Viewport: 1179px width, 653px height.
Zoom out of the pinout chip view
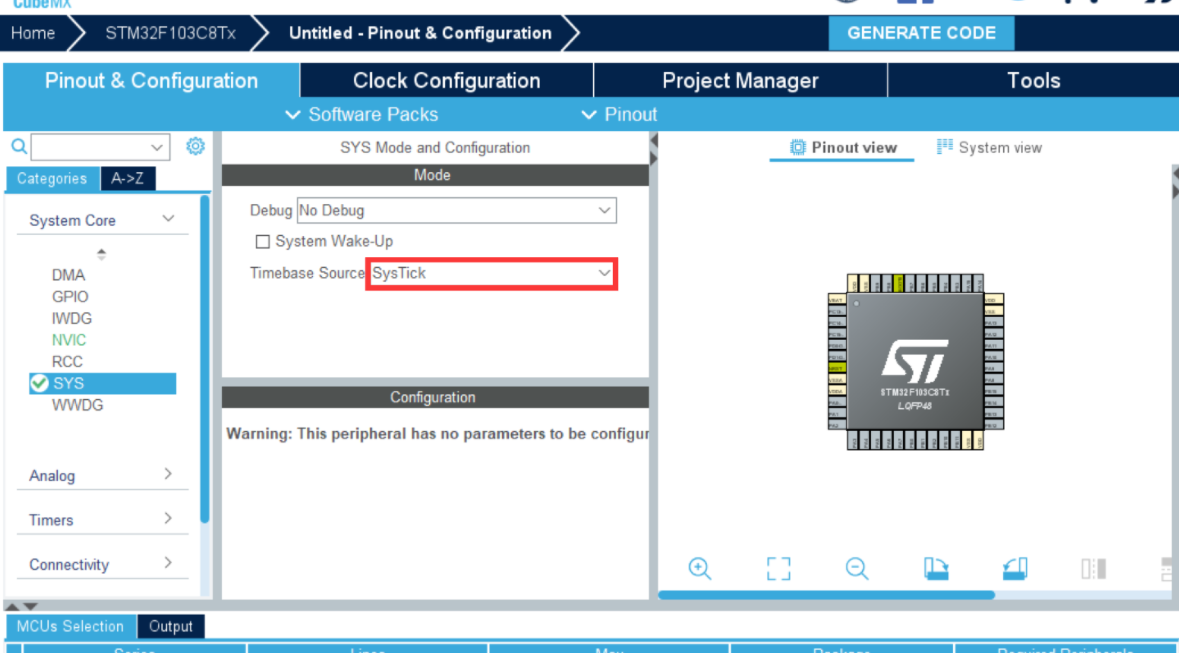(x=857, y=568)
